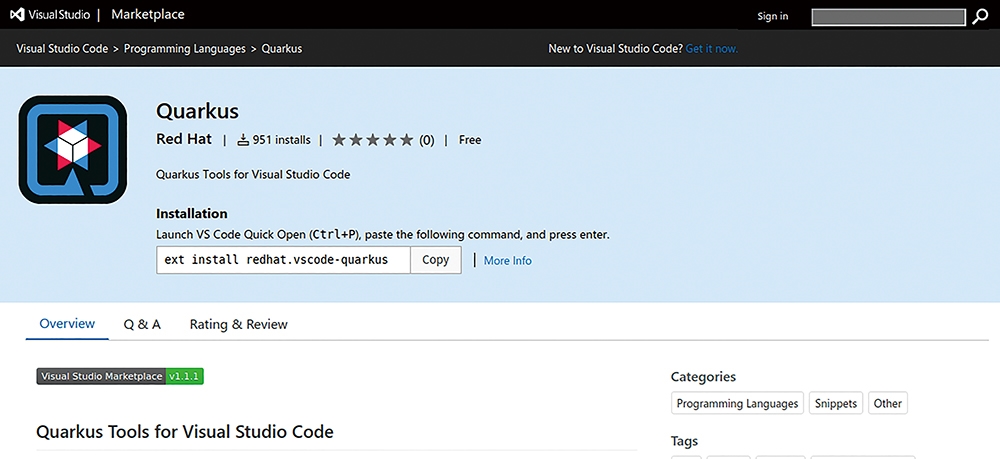This screenshot has height=459, width=1000.
Task: Open Programming Languages breadcrumb
Action: click(185, 48)
